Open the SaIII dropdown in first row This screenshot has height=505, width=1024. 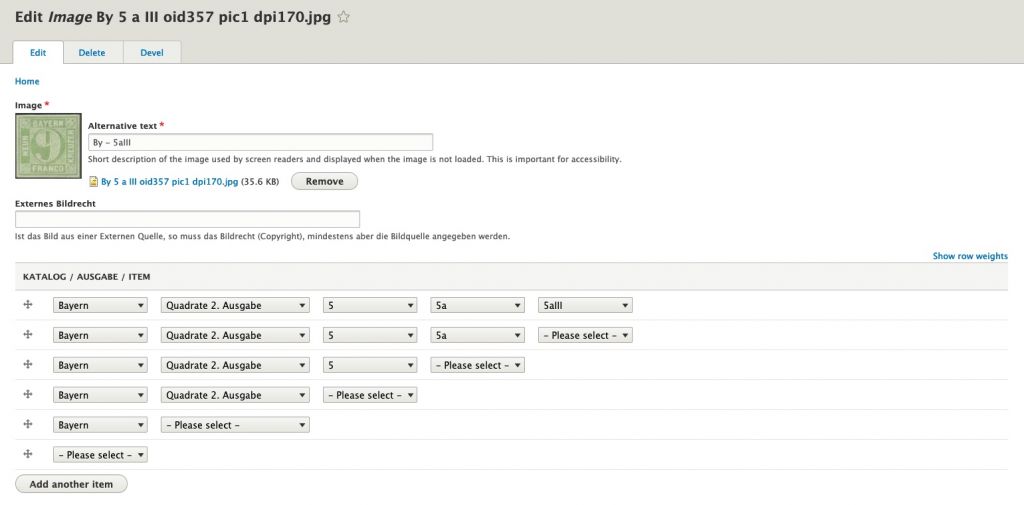click(x=585, y=306)
